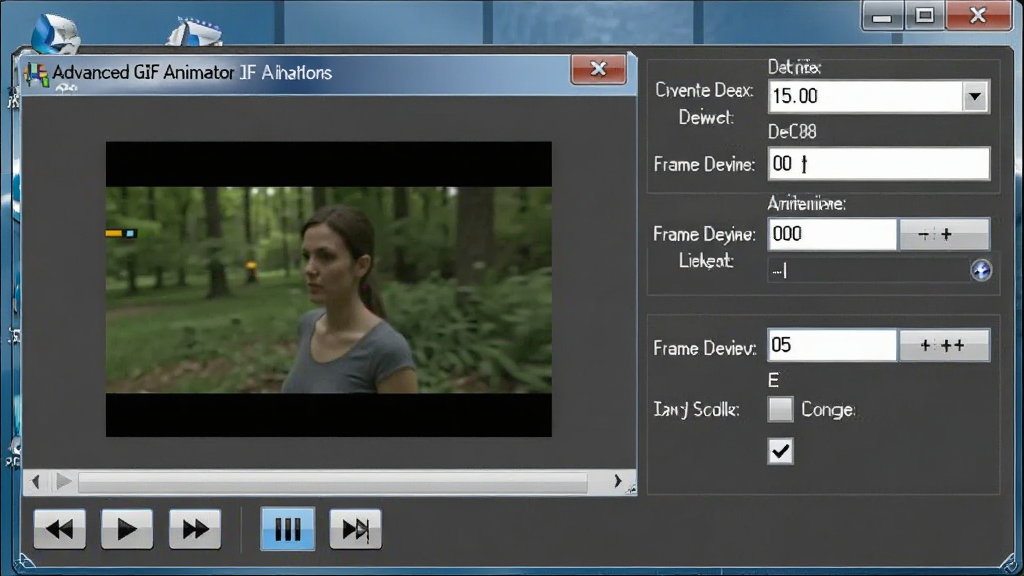Click the forest video preview frame
The width and height of the screenshot is (1024, 576).
point(328,289)
